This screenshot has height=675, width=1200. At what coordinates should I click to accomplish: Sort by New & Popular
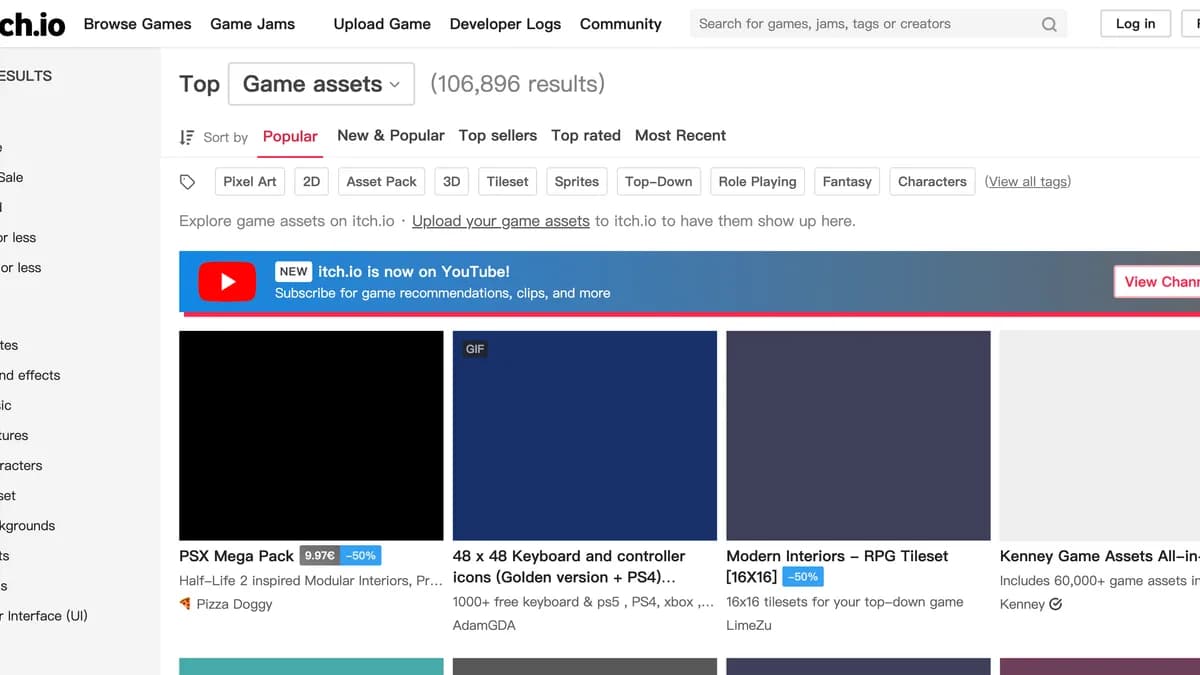point(391,135)
